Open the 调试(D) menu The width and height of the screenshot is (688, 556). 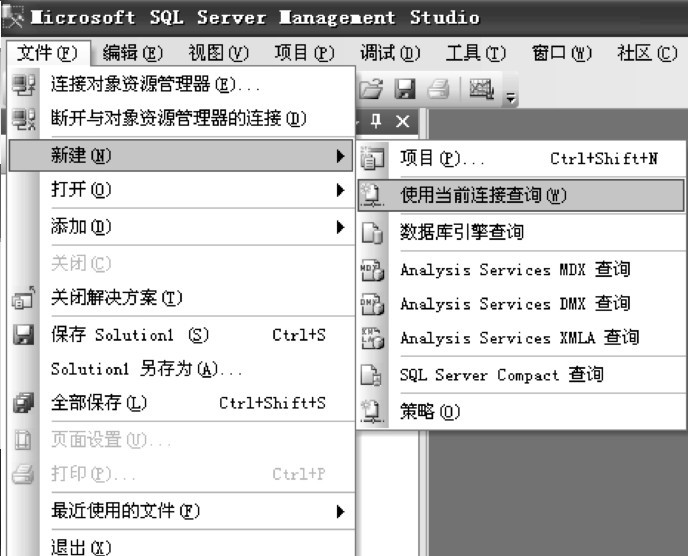pos(390,54)
